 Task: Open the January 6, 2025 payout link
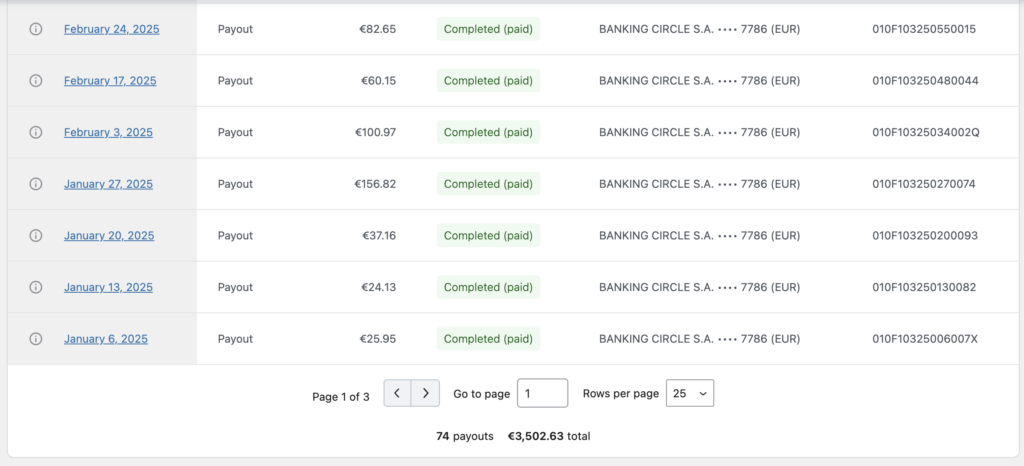pos(105,339)
